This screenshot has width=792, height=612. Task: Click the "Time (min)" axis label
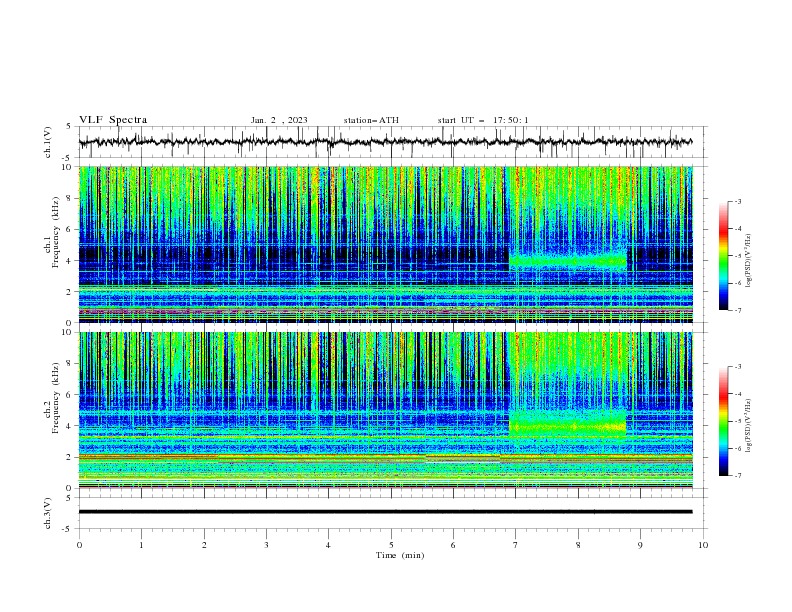click(400, 555)
